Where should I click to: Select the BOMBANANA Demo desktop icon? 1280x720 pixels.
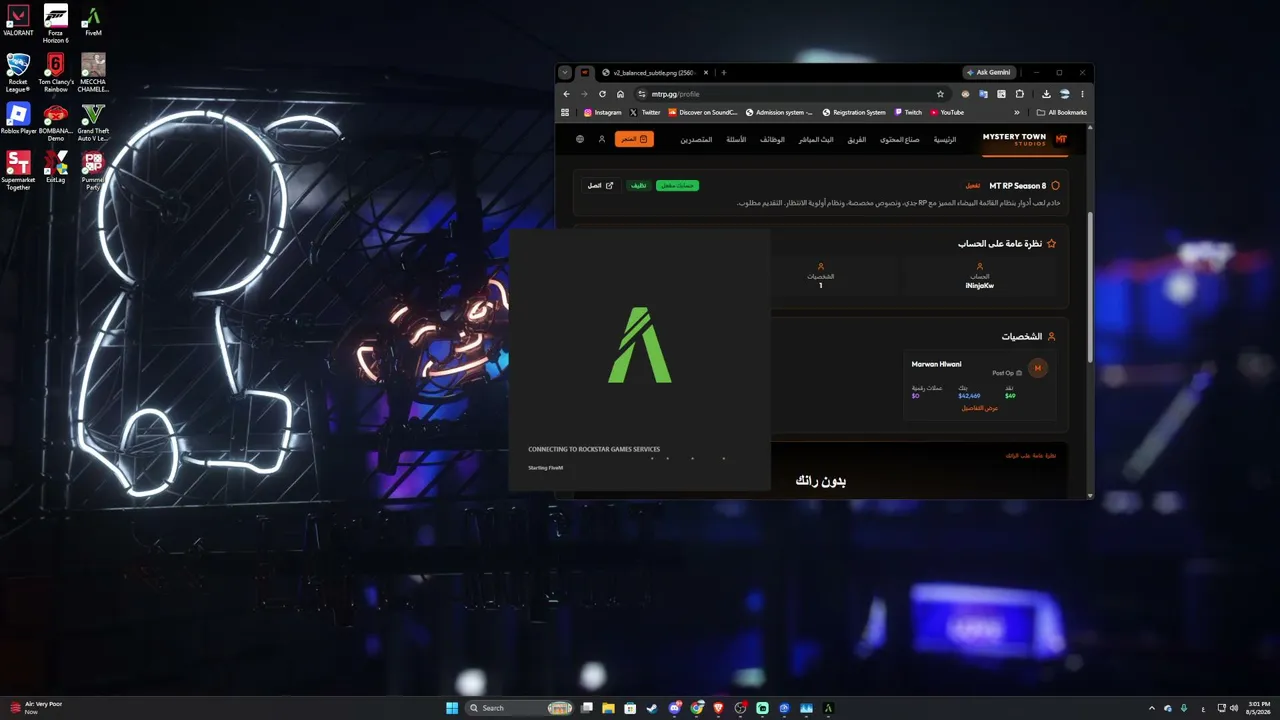click(x=56, y=122)
